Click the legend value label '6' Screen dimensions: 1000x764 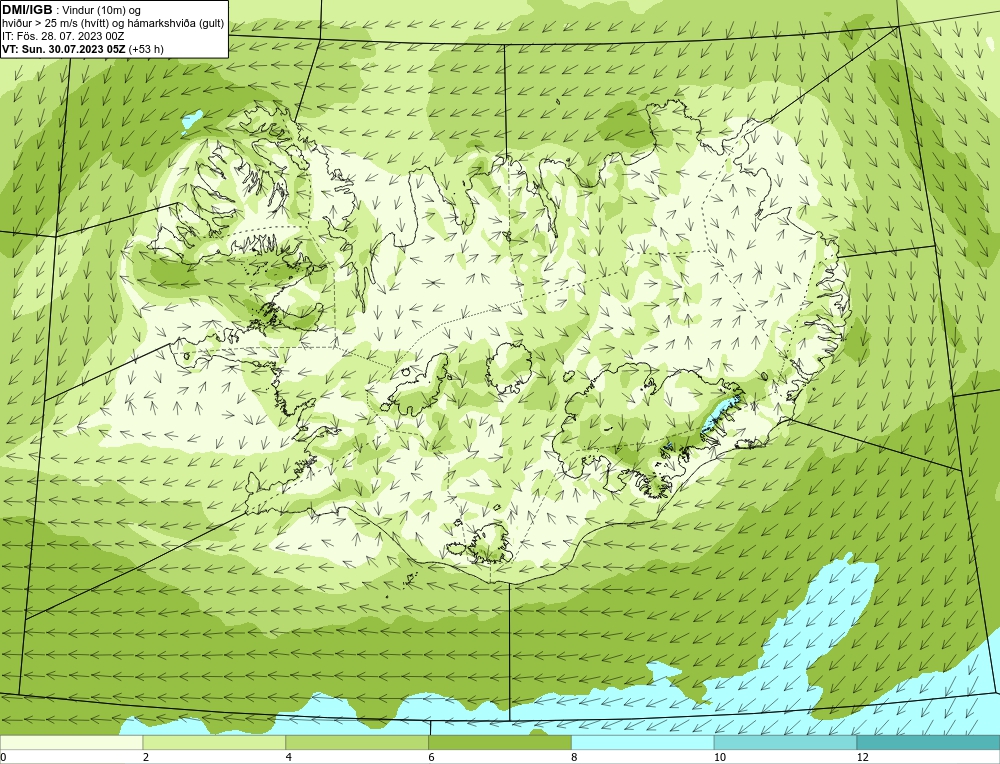pyautogui.click(x=432, y=757)
